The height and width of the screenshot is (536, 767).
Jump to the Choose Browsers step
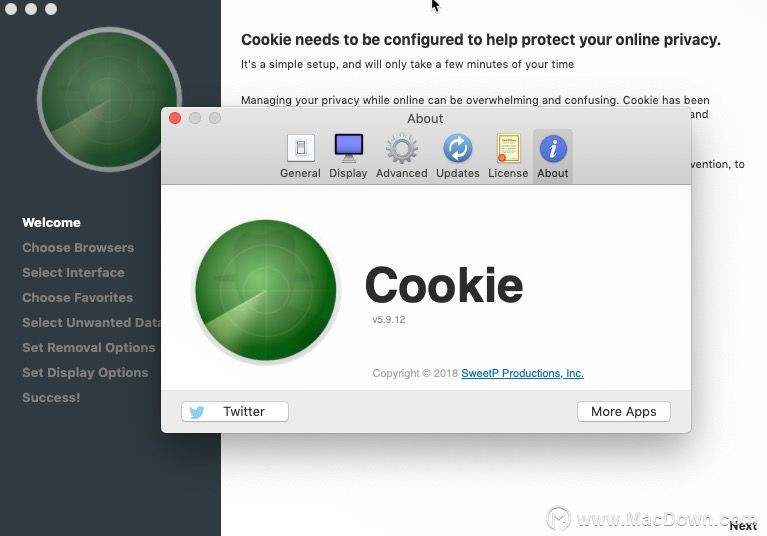(78, 247)
